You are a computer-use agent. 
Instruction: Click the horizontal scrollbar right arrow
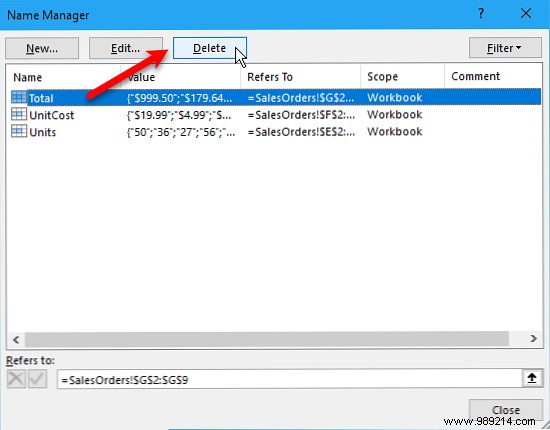pyautogui.click(x=533, y=339)
